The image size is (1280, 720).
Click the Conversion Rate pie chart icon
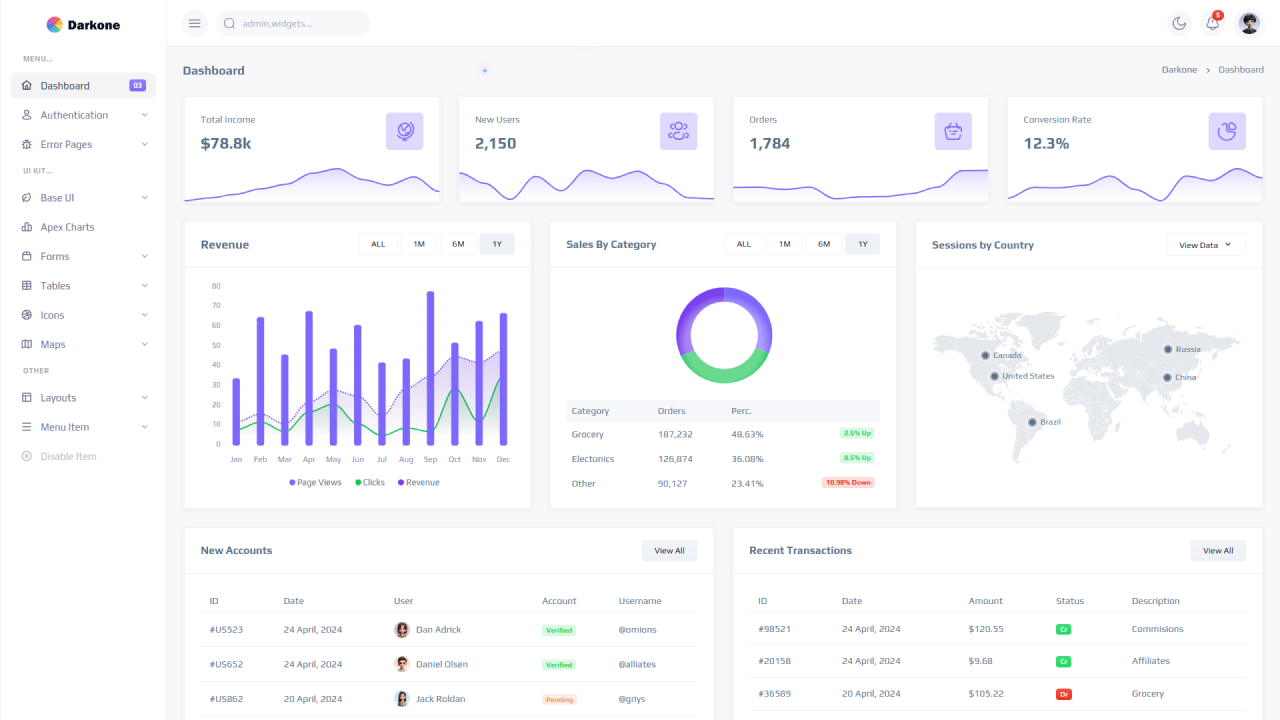click(1226, 130)
